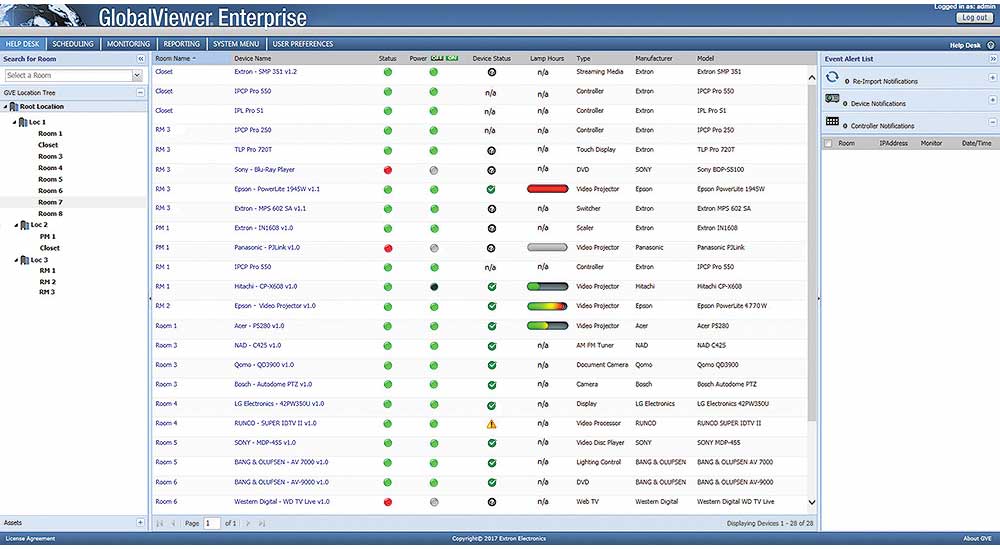The width and height of the screenshot is (1000, 549).
Task: Collapse the Loc 2 tree node
Action: click(17, 225)
